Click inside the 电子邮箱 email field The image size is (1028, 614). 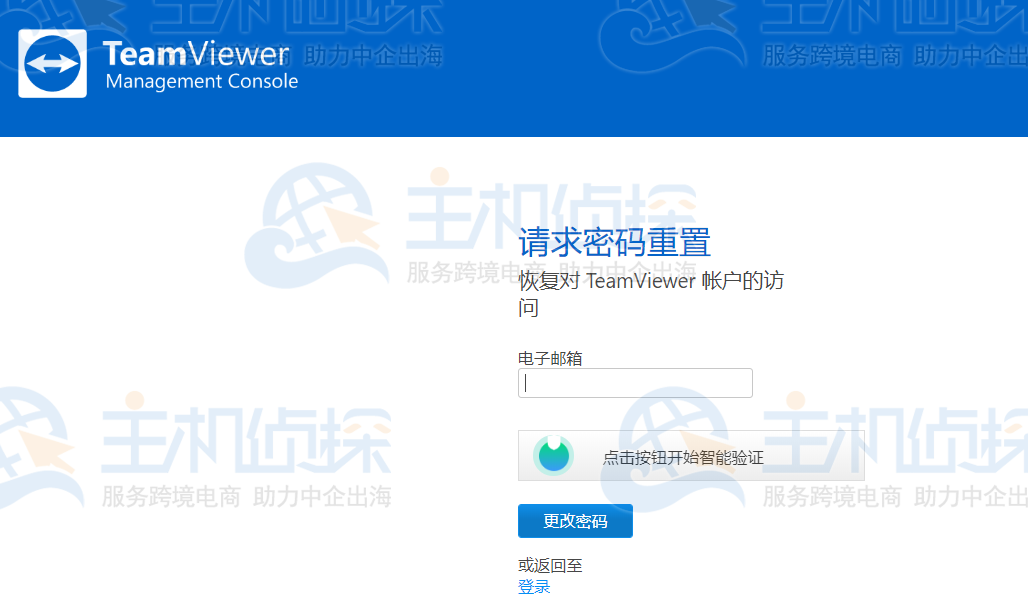(634, 383)
